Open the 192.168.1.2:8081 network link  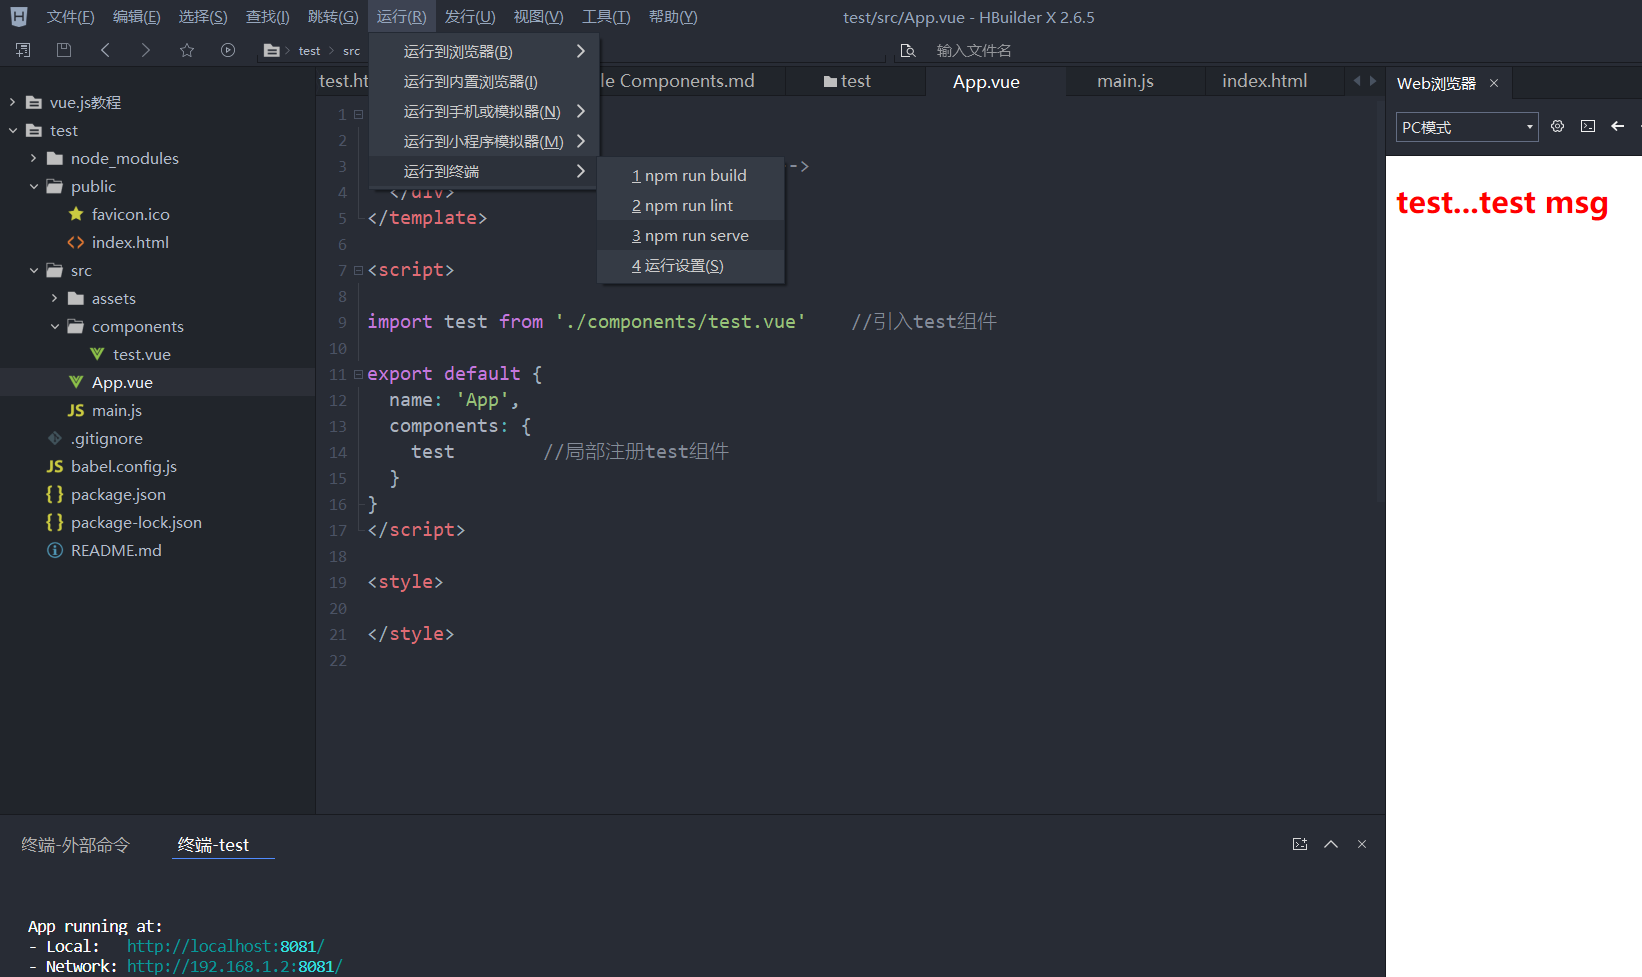[x=234, y=966]
